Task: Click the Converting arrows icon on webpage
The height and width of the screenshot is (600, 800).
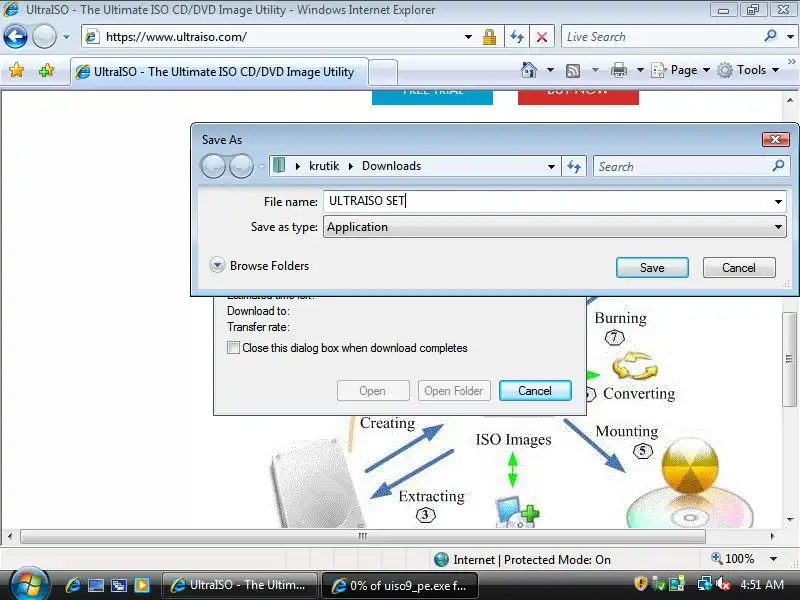Action: (635, 366)
